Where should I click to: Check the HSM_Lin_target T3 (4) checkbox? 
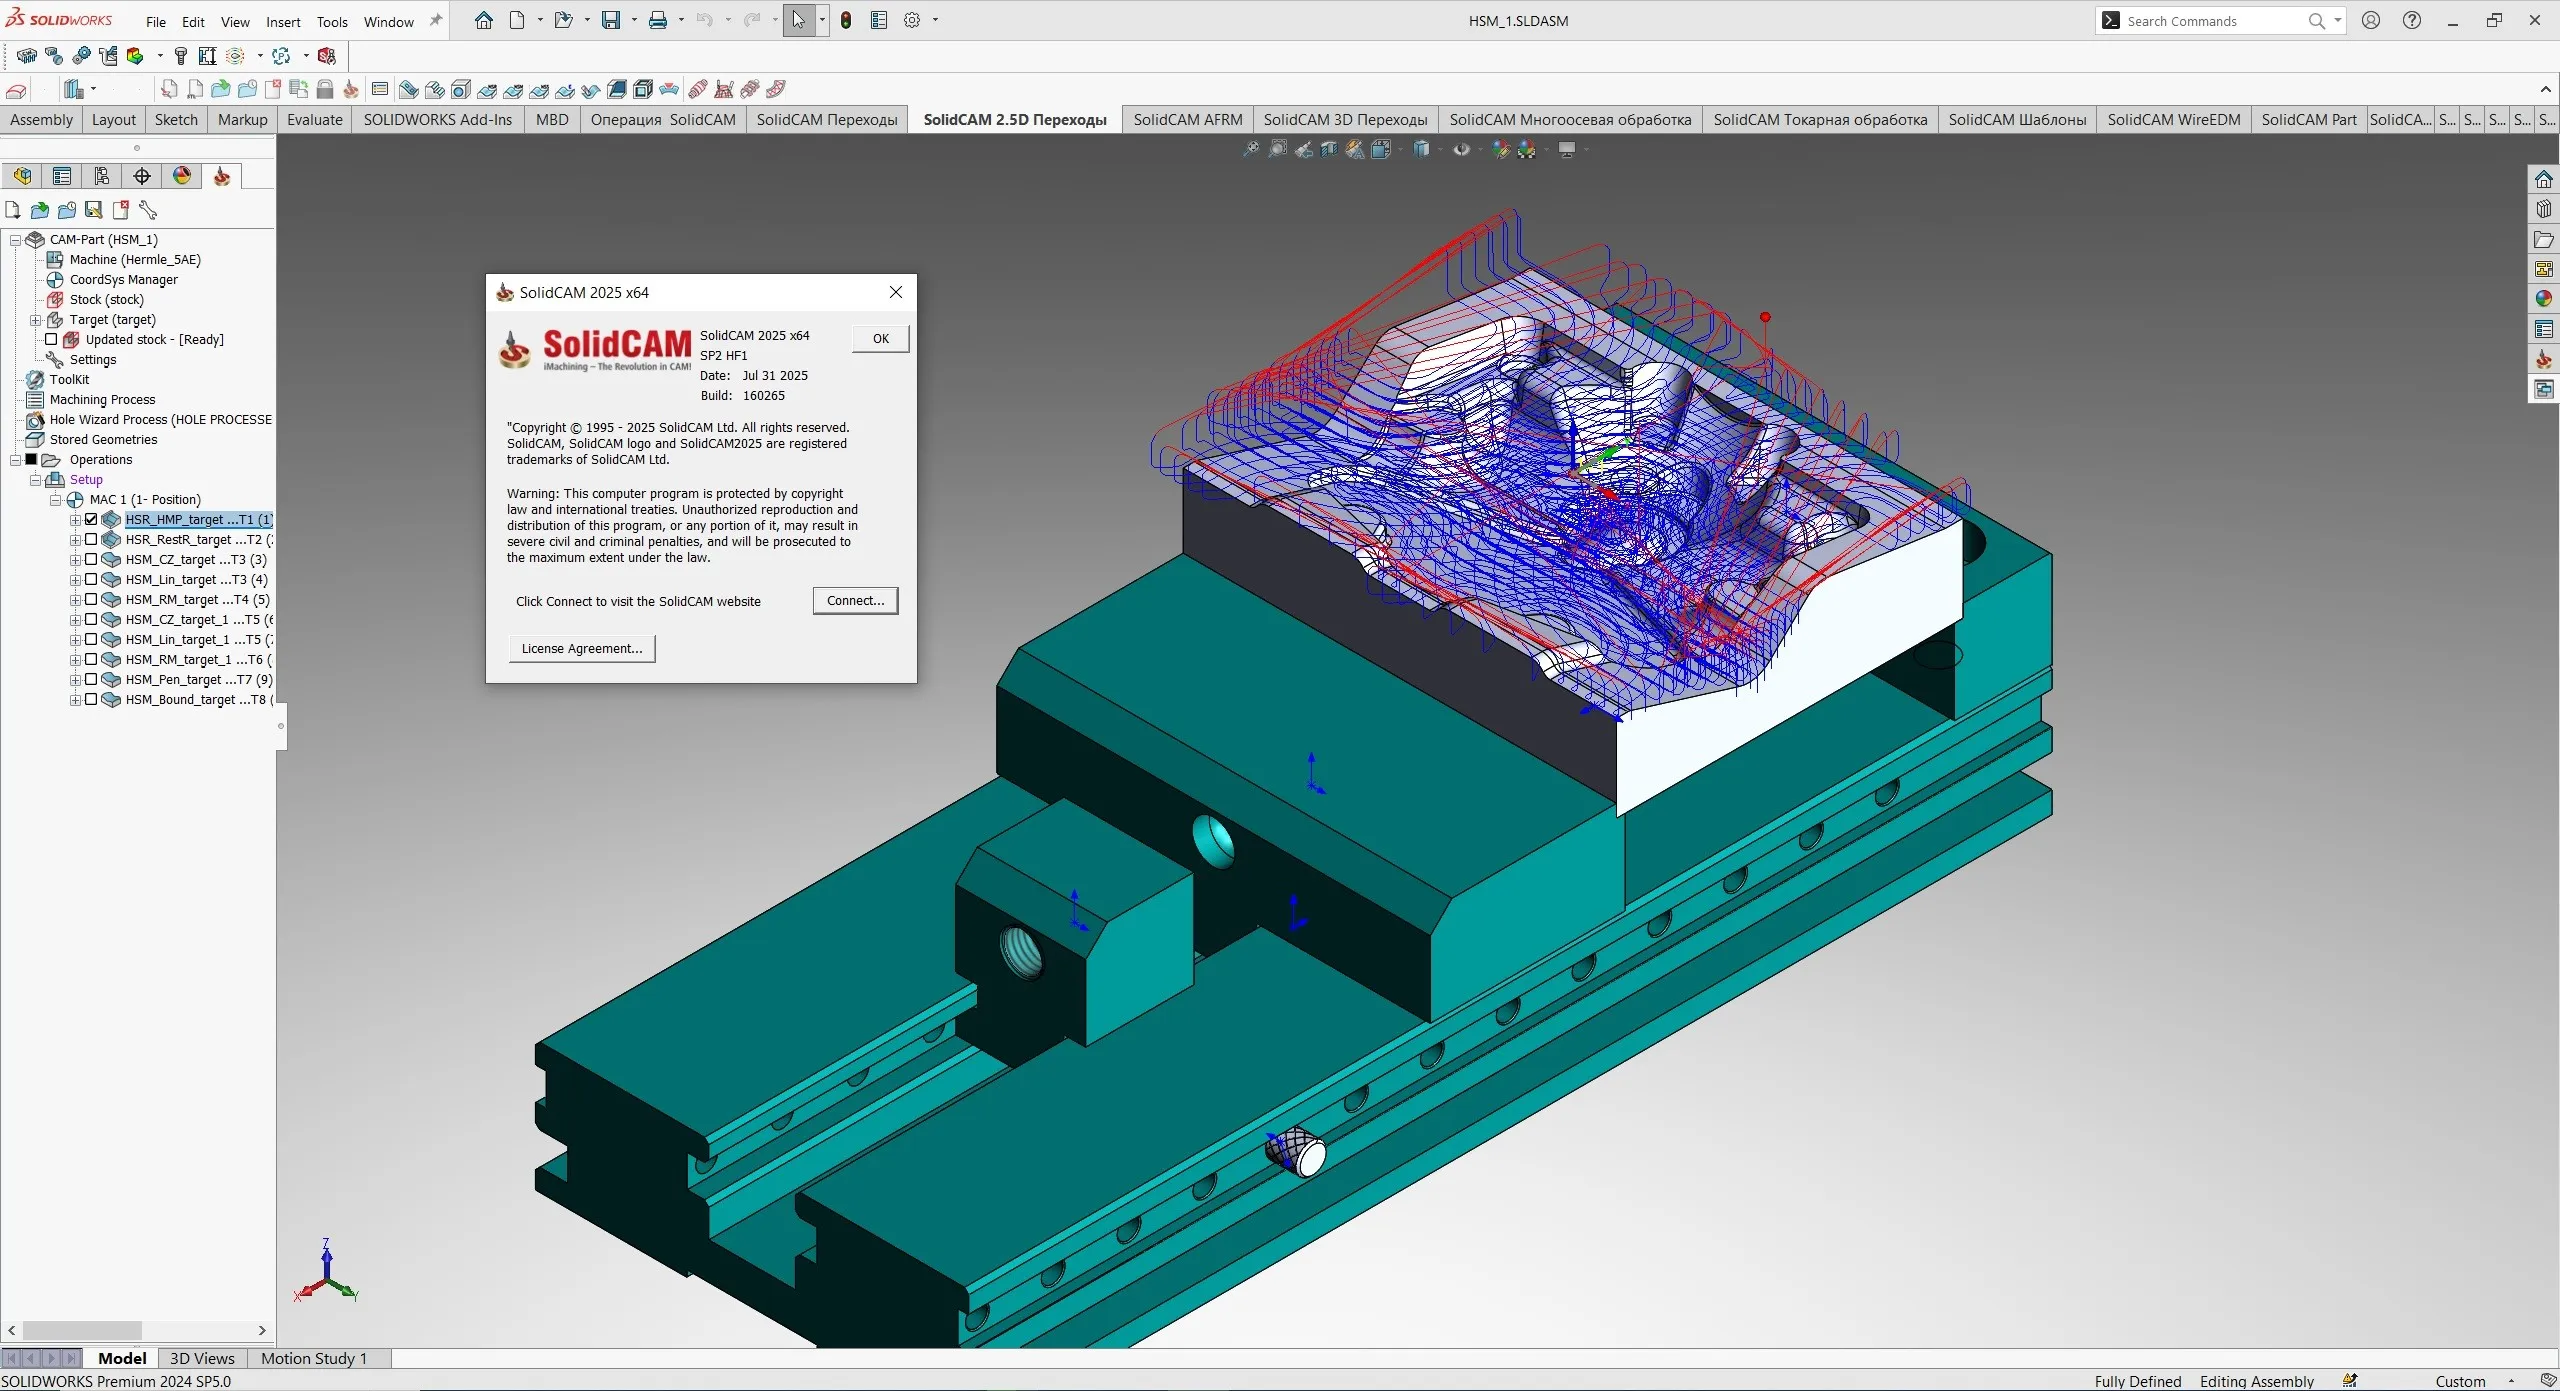(91, 579)
